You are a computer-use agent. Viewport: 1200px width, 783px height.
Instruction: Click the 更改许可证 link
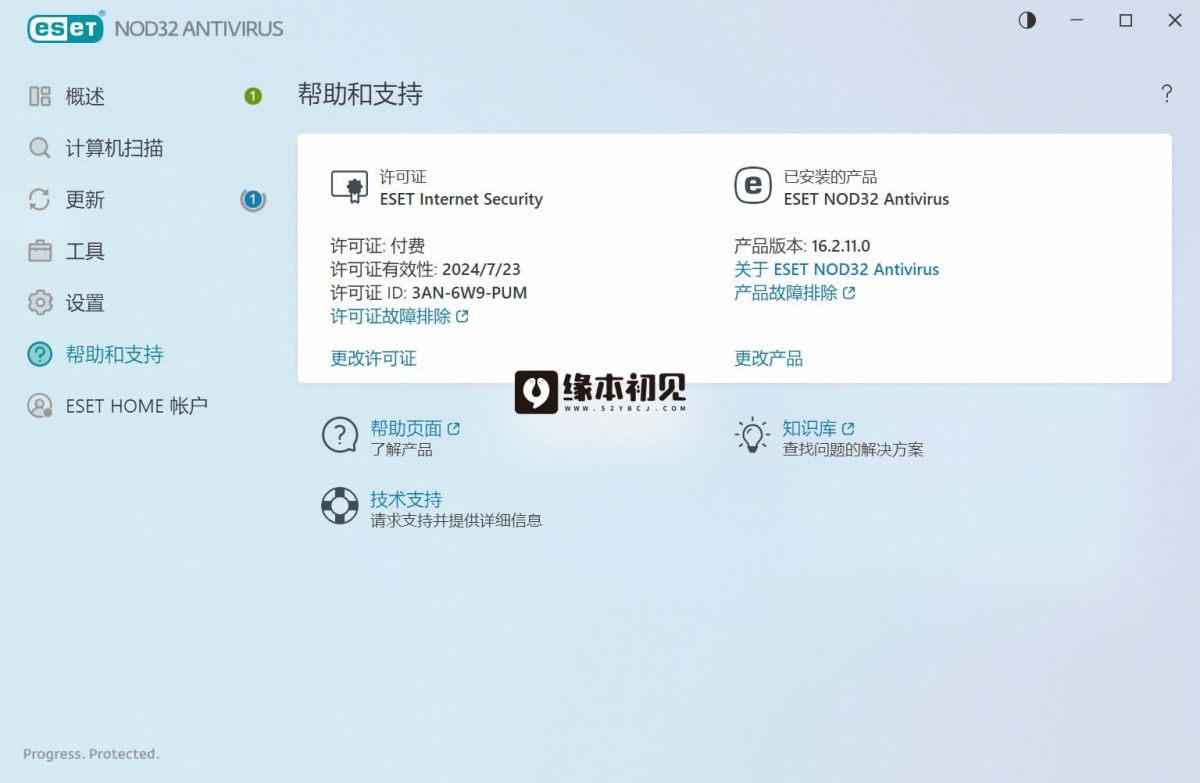374,358
